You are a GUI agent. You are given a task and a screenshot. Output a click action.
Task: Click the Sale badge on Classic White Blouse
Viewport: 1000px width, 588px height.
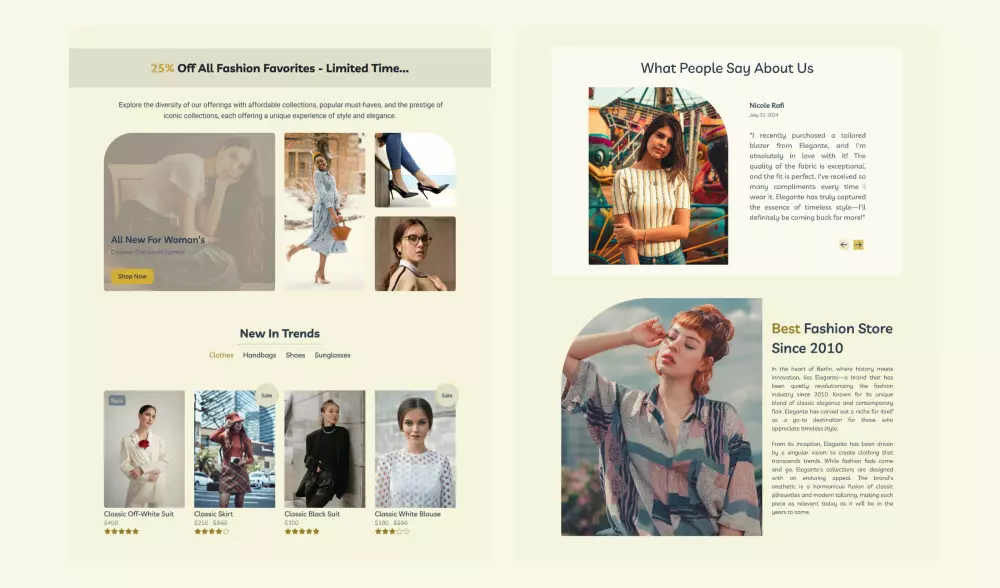(447, 395)
